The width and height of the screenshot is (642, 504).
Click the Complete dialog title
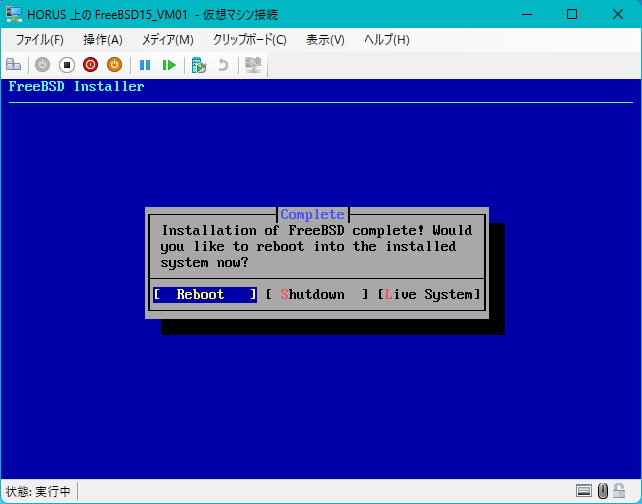312,214
